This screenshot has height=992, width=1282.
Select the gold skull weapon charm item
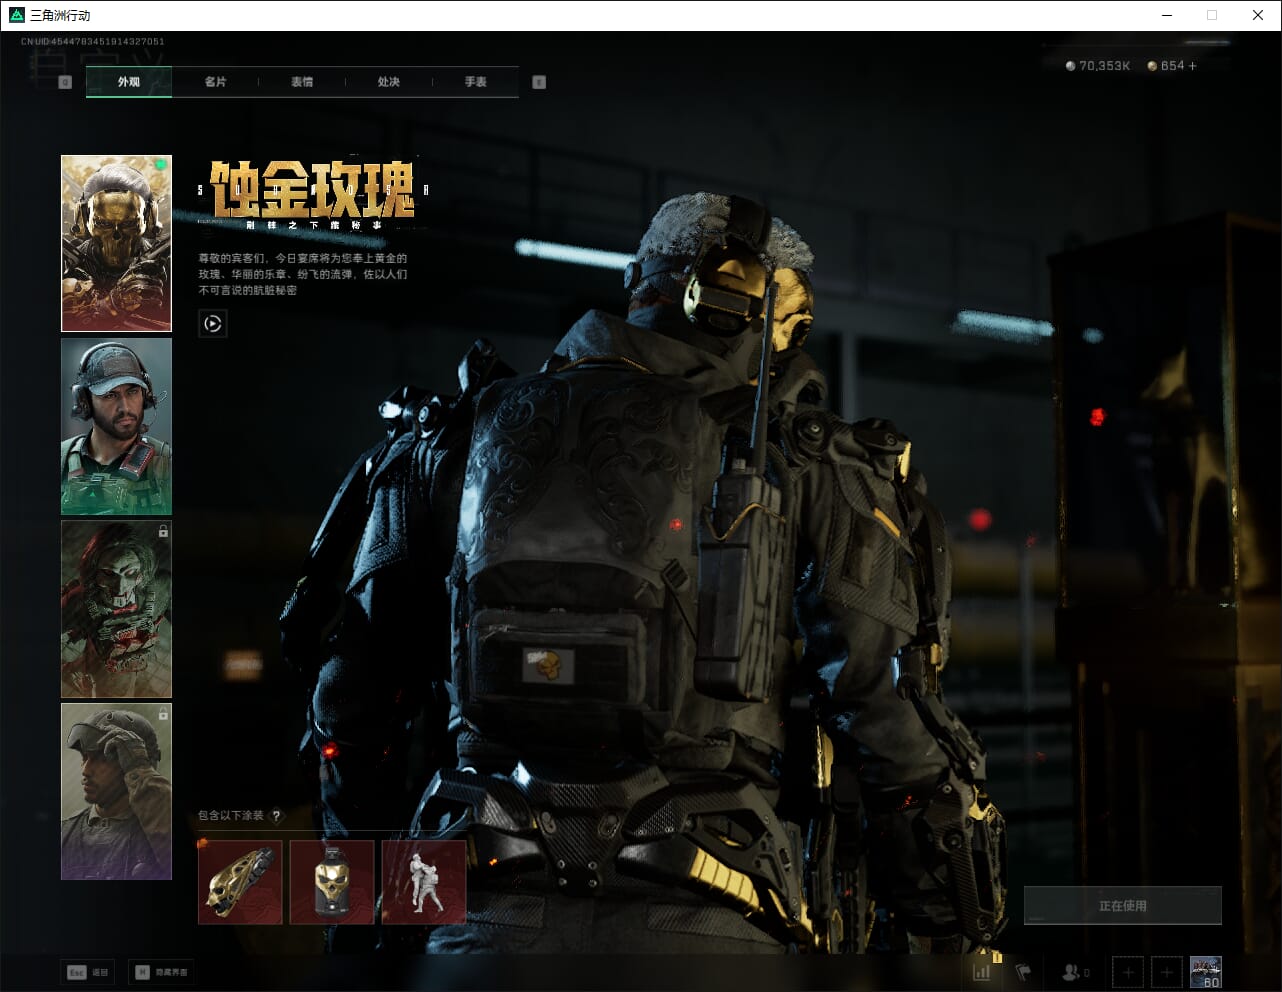(x=240, y=882)
